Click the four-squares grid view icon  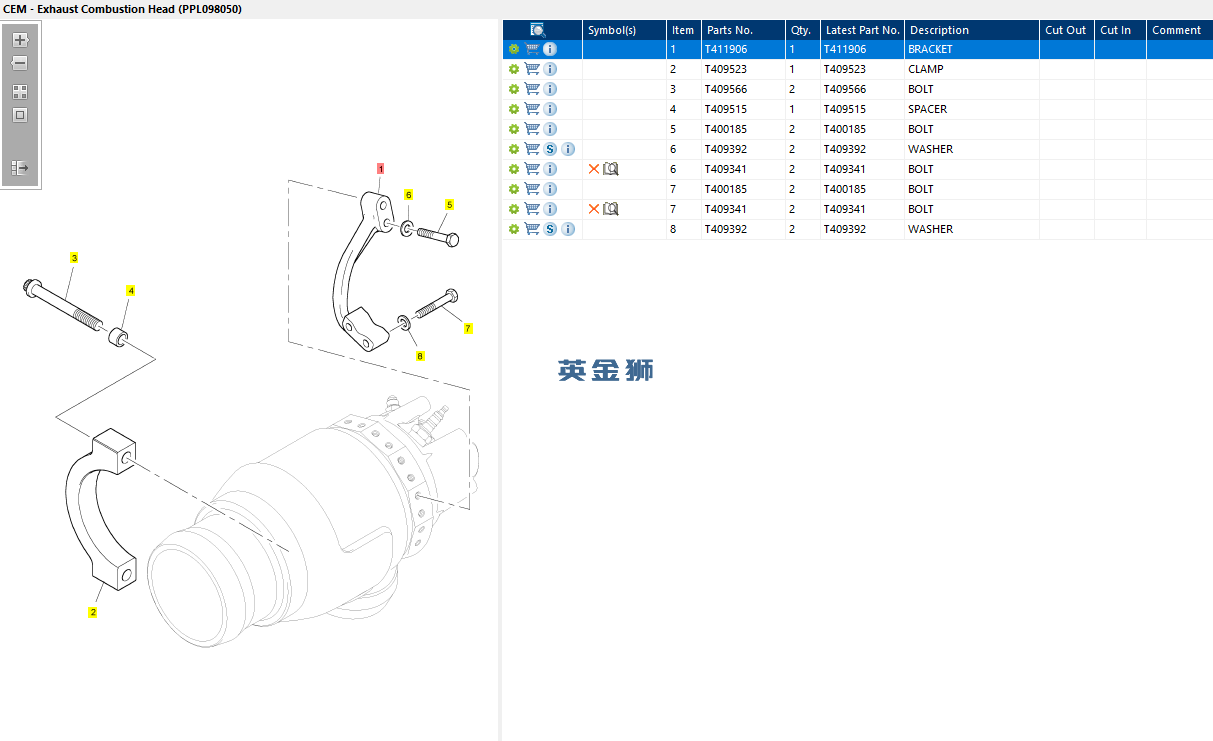click(x=20, y=91)
